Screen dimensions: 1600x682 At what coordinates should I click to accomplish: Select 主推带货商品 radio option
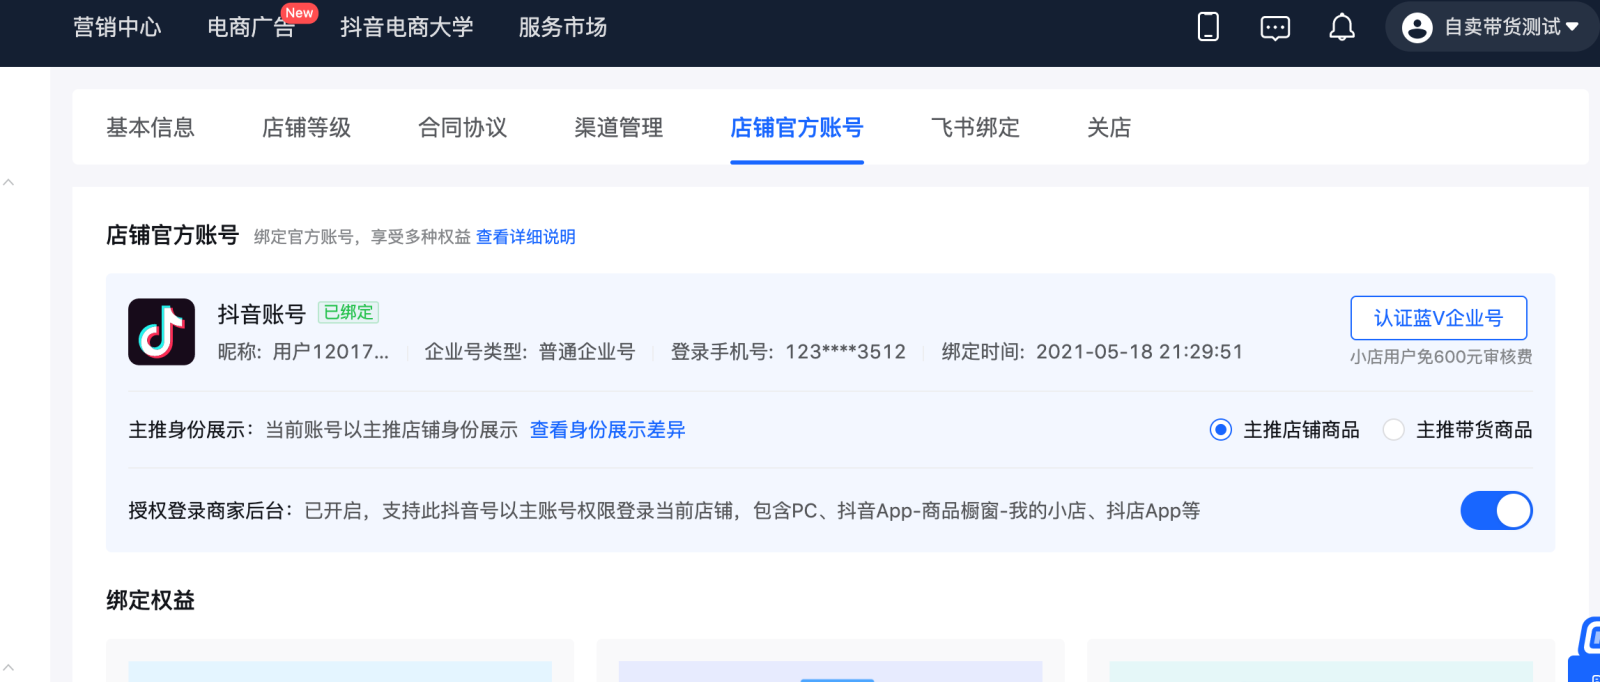pyautogui.click(x=1393, y=430)
